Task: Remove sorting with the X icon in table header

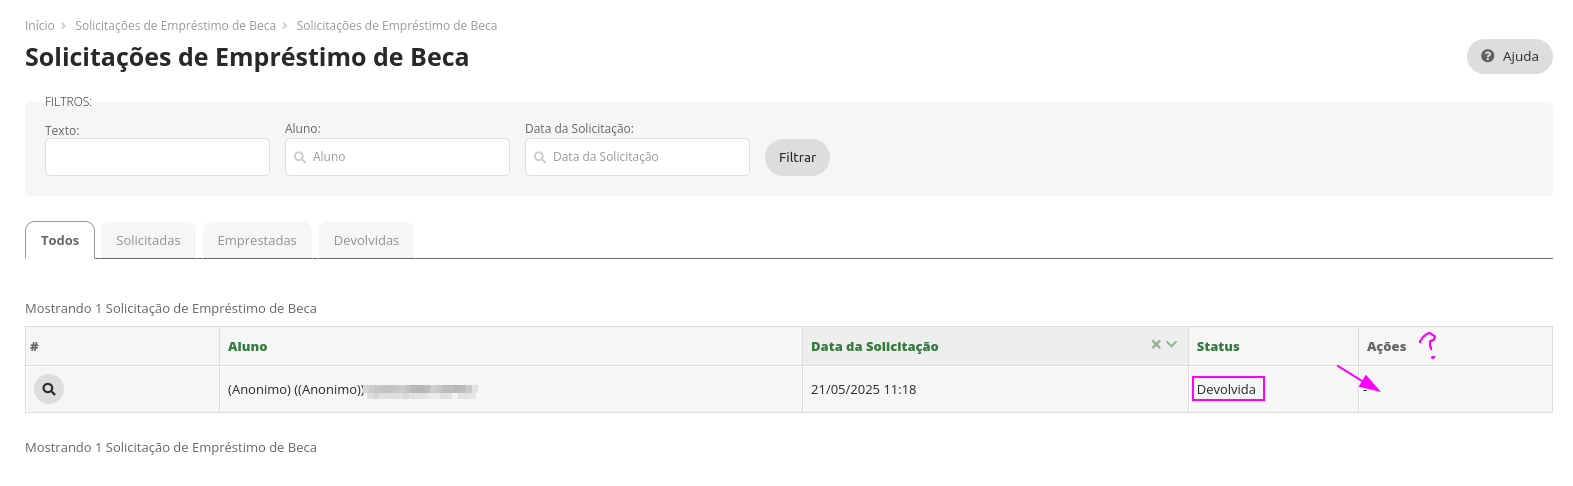Action: (1156, 345)
